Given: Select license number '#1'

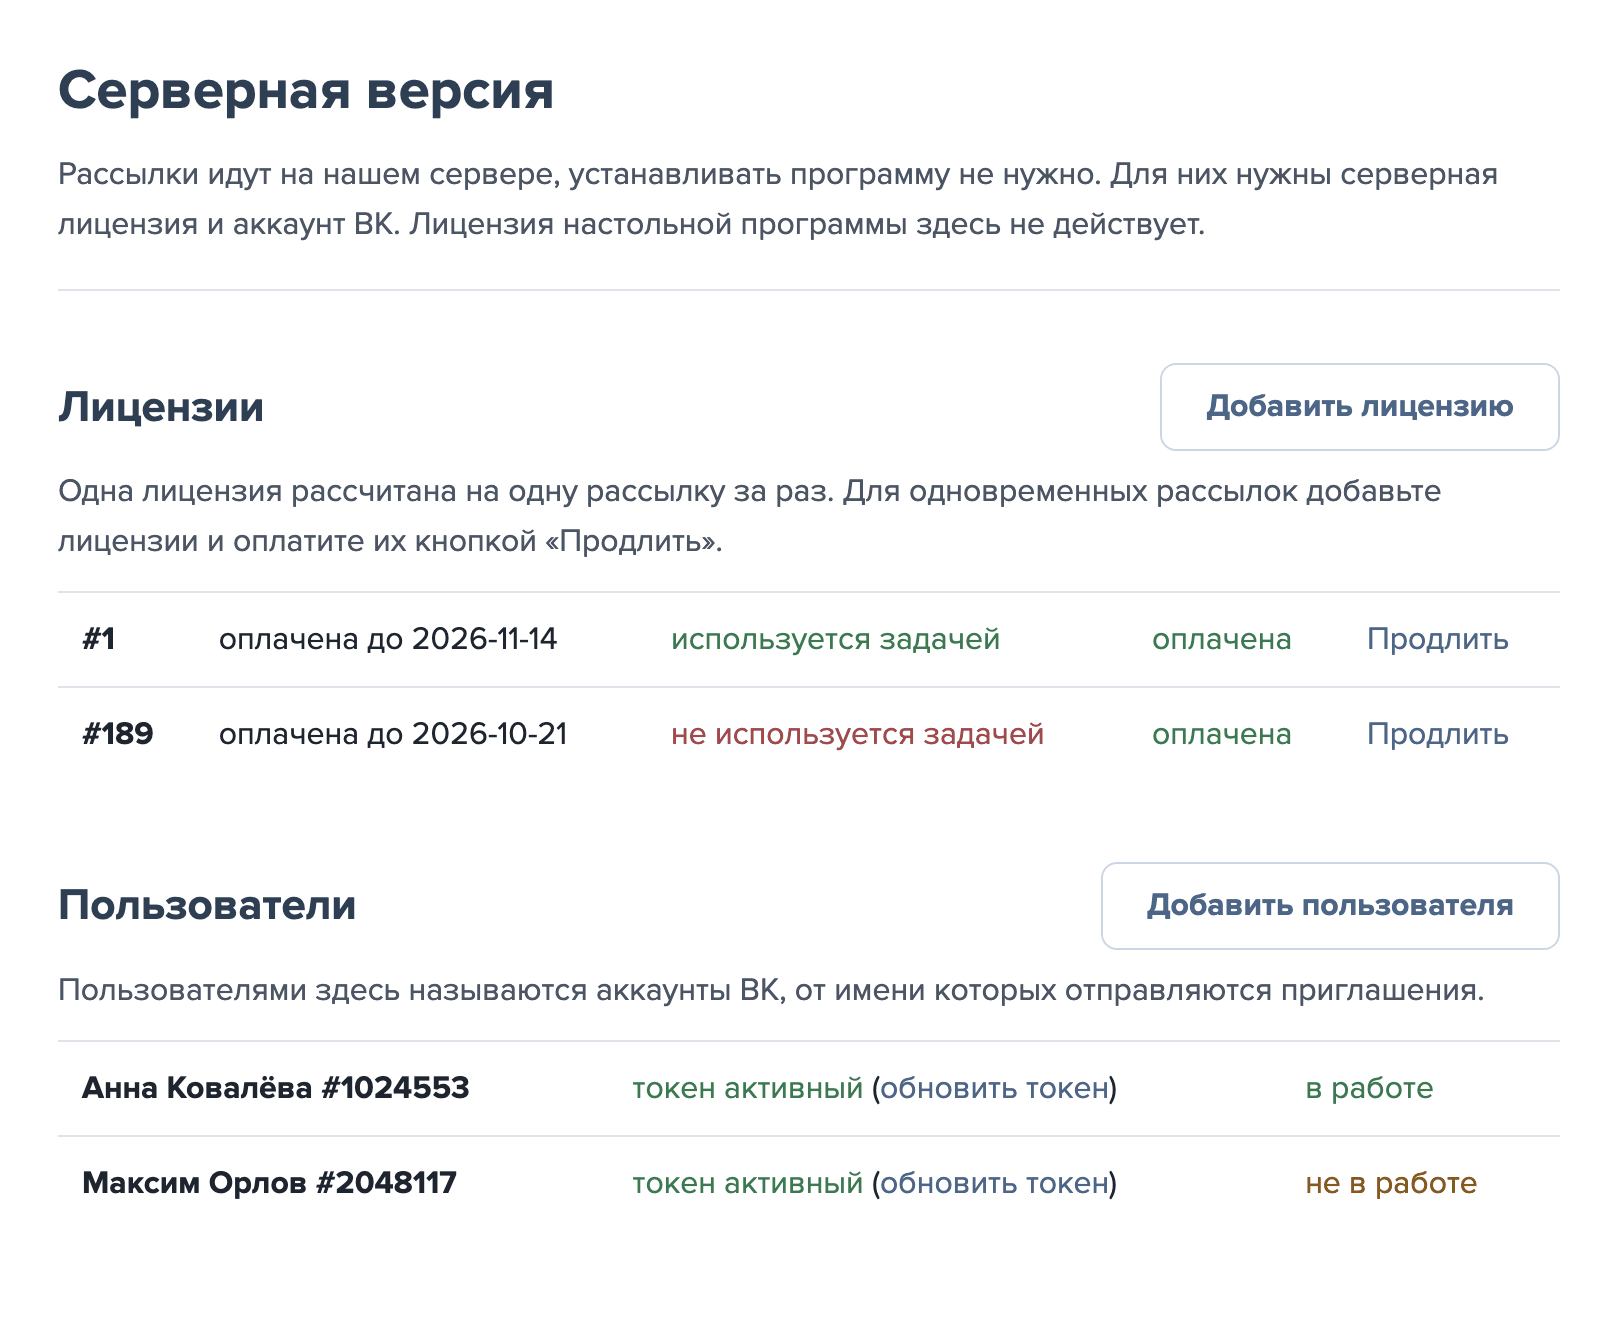Looking at the screenshot, I should tap(99, 640).
